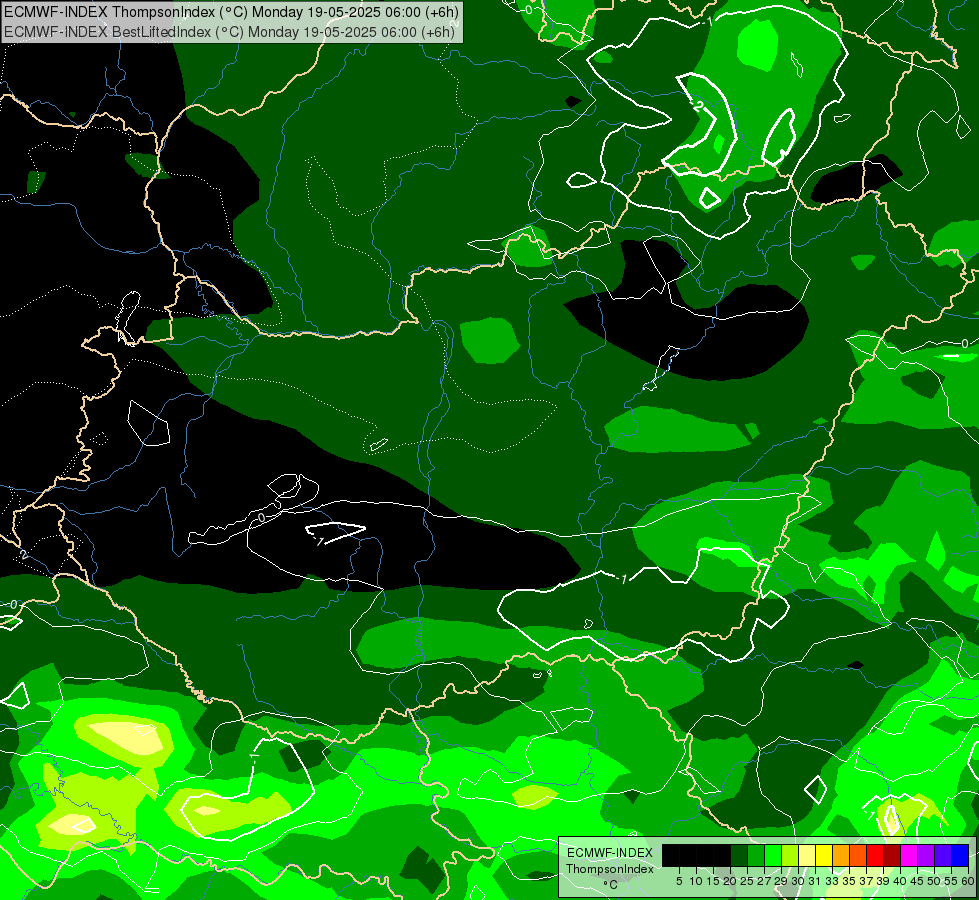This screenshot has height=900, width=979.
Task: Click the legend tick value 45
Action: click(918, 881)
